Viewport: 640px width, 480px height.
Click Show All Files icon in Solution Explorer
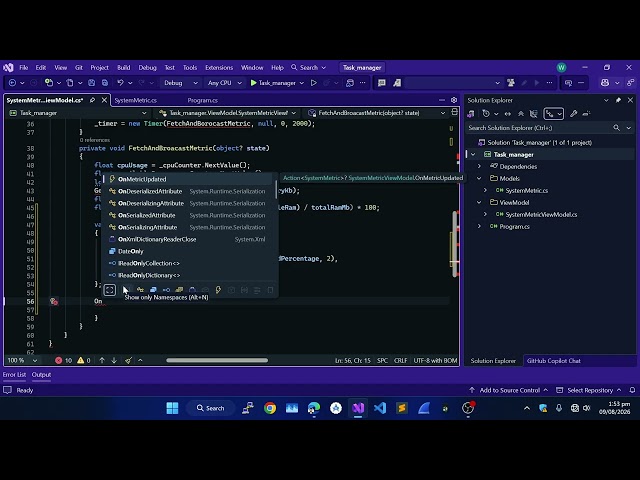click(x=533, y=114)
